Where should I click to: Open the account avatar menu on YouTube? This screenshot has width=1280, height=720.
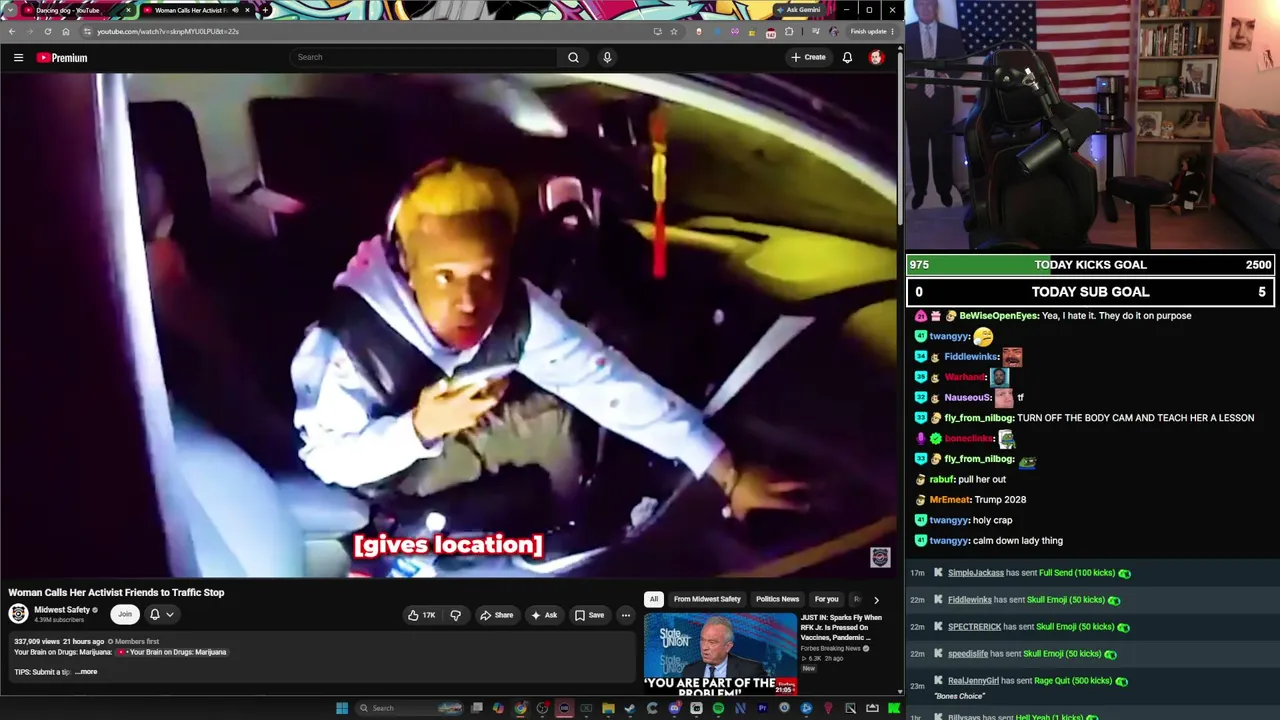point(876,57)
